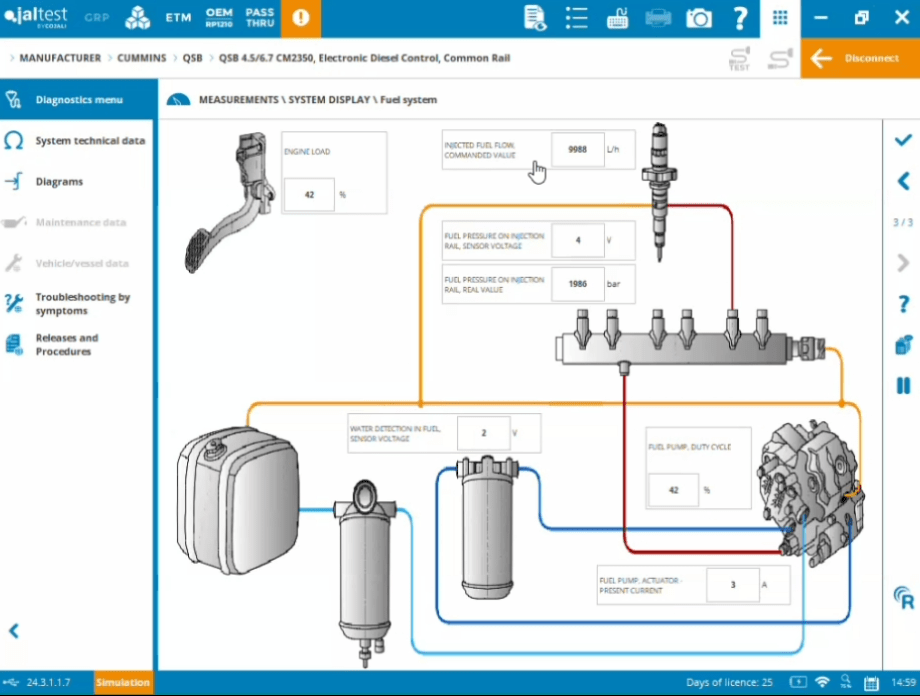920x696 pixels.
Task: Pause the live measurements
Action: coord(903,385)
